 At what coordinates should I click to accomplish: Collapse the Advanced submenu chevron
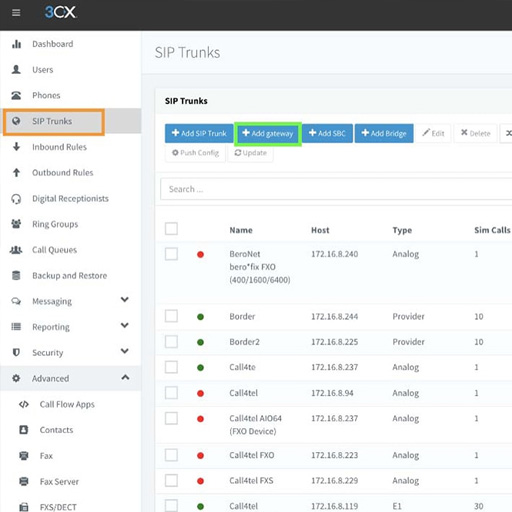pos(125,377)
